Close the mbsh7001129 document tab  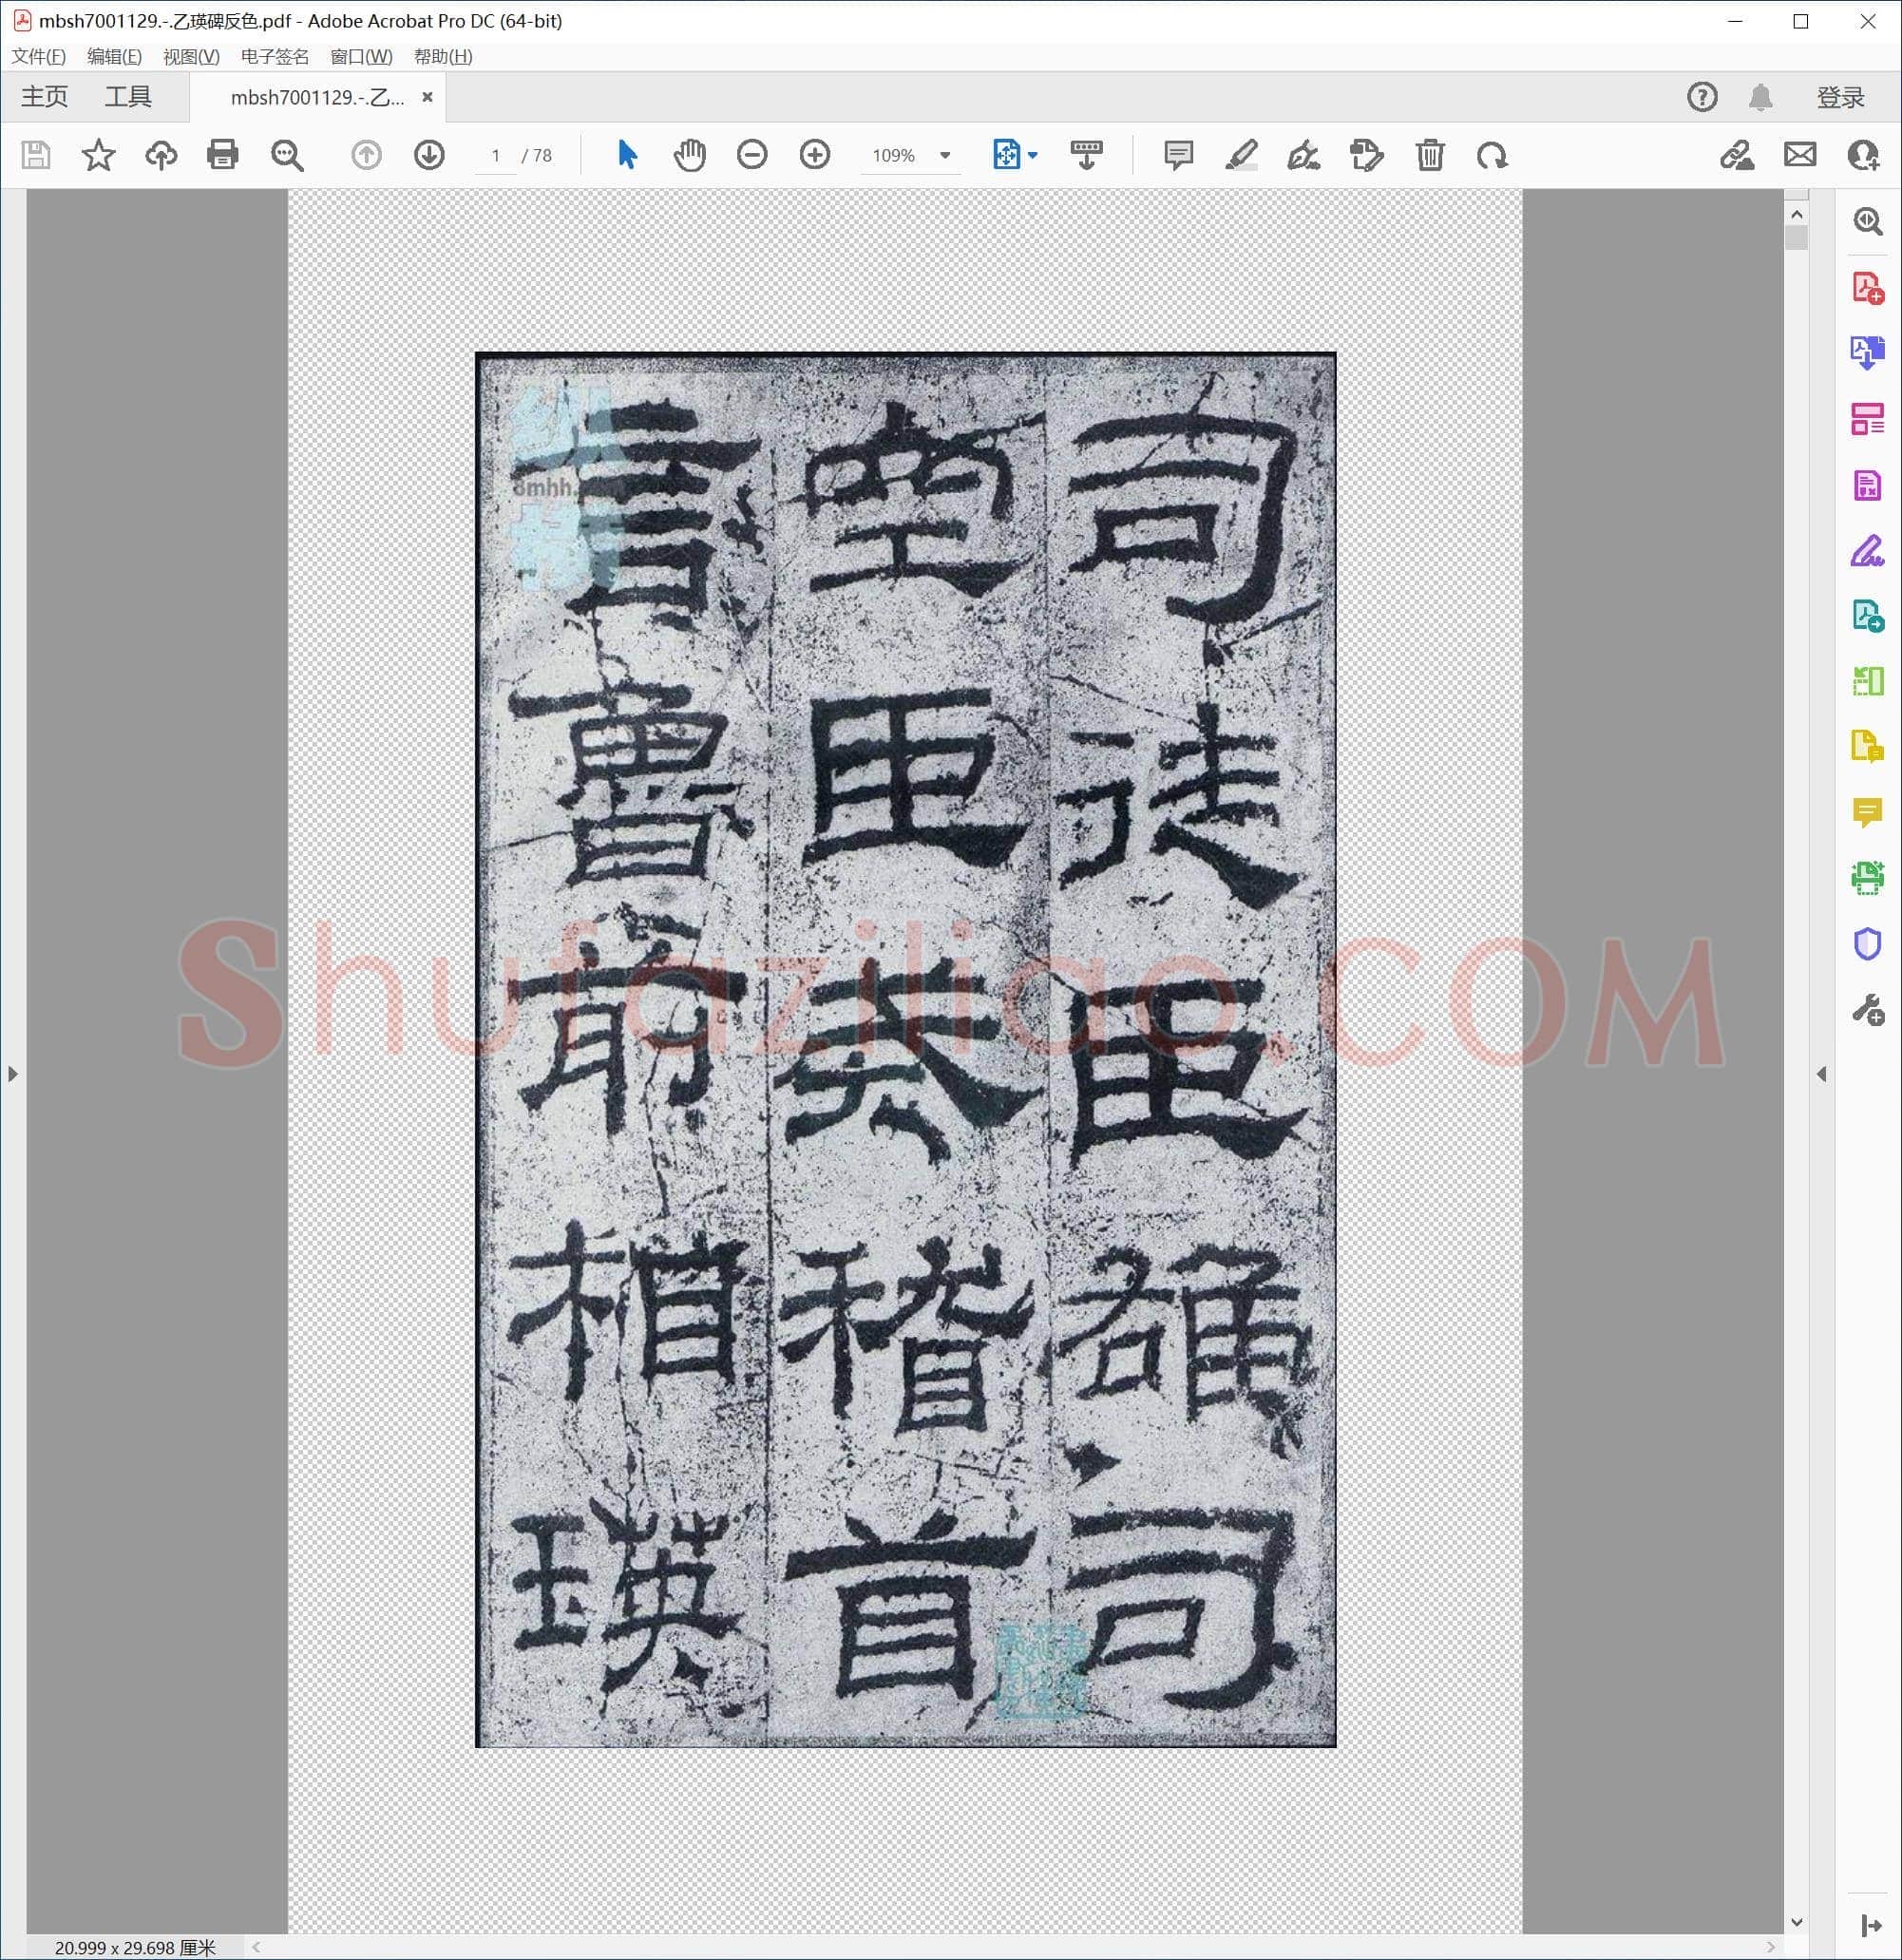[427, 97]
